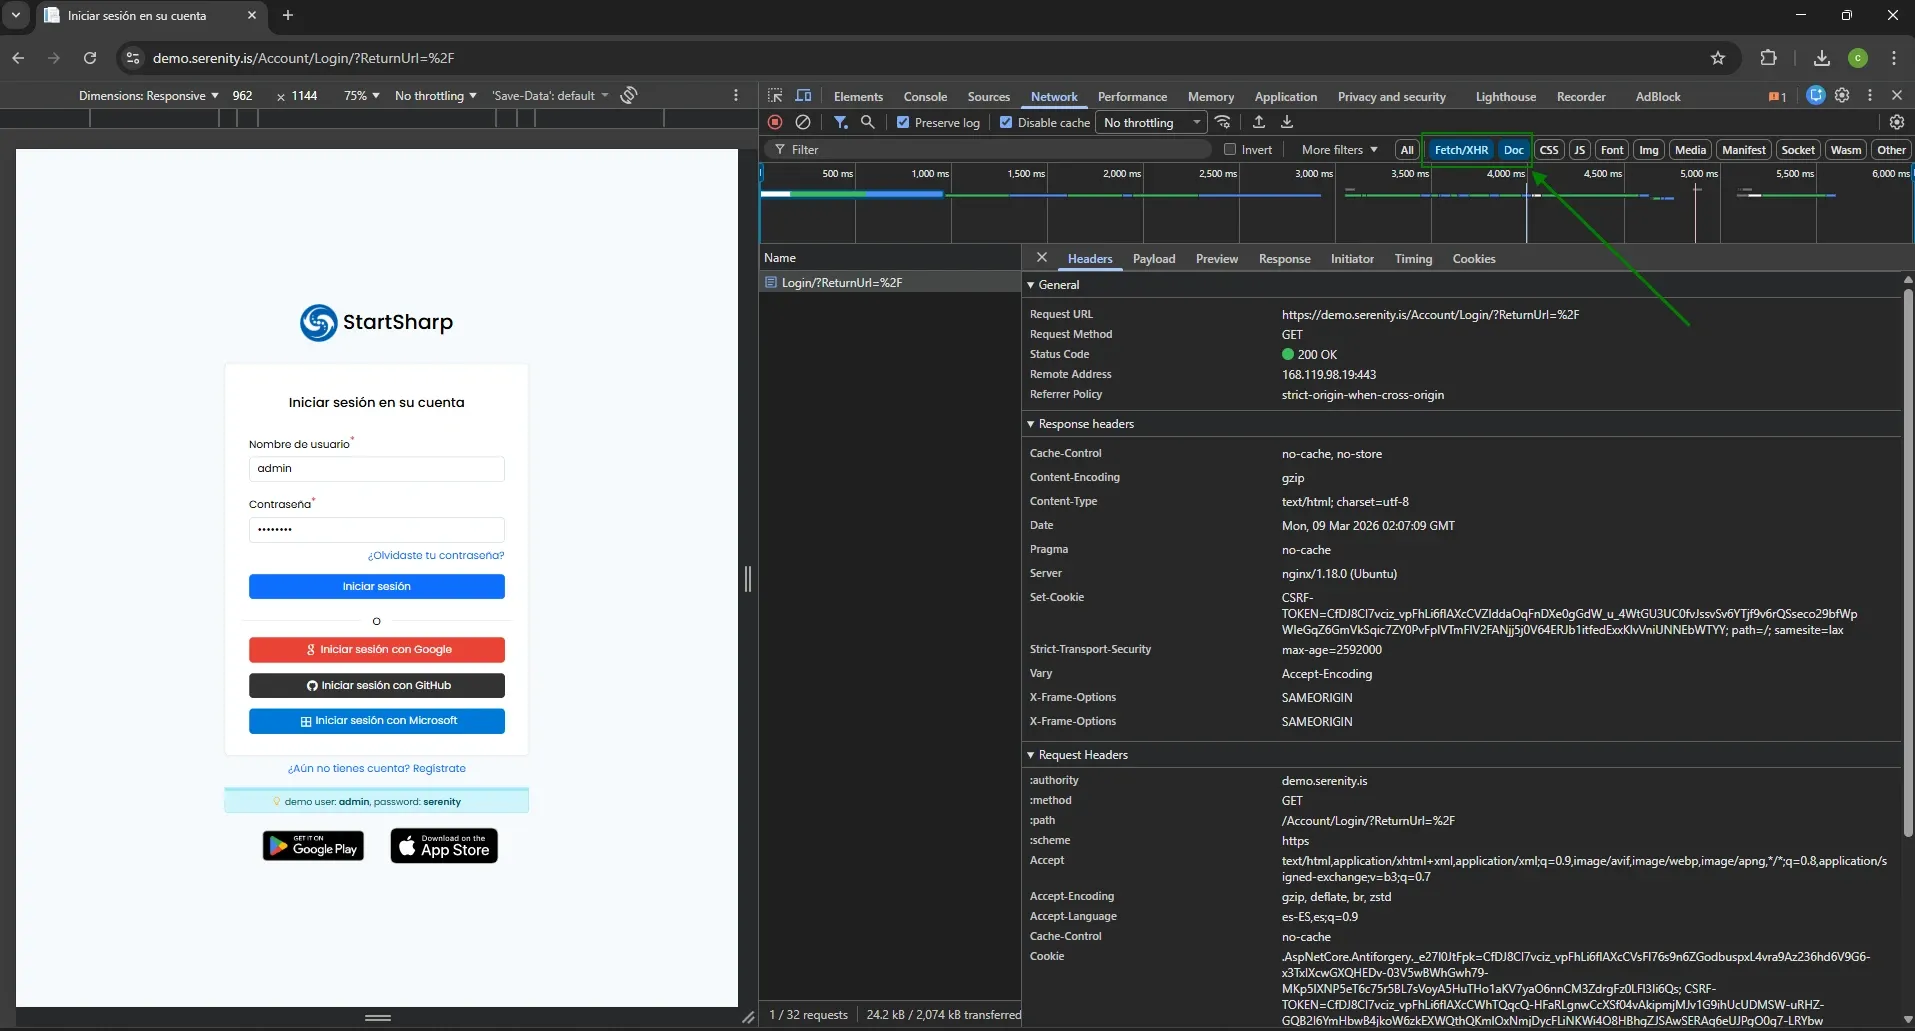Open the More filters dropdown
The width and height of the screenshot is (1915, 1031).
click(x=1337, y=148)
